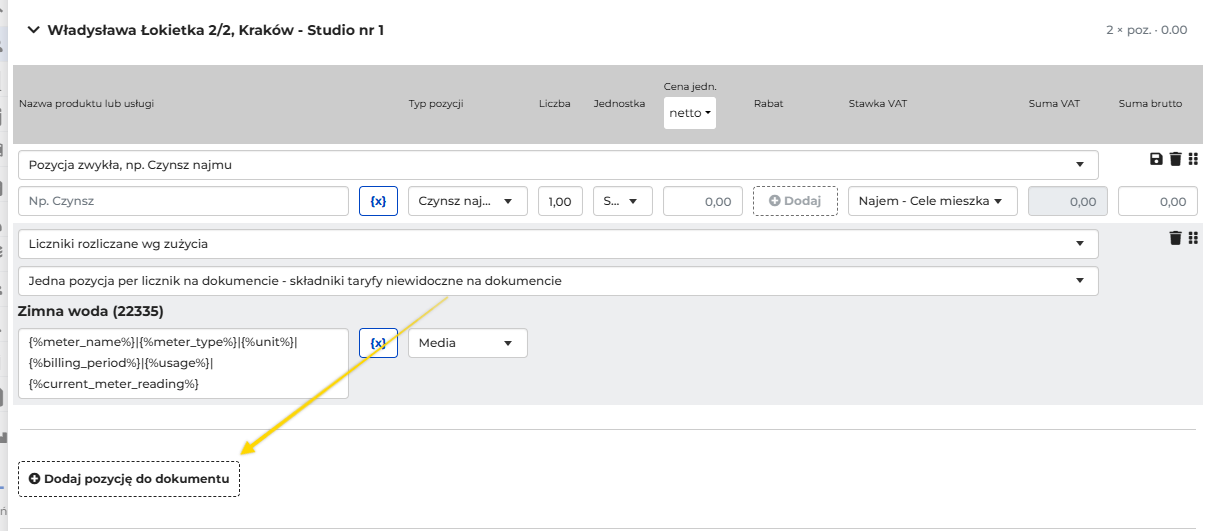Open the Liczniki rozliczane wg zużycia dropdown
This screenshot has height=531, width=1207.
558,244
